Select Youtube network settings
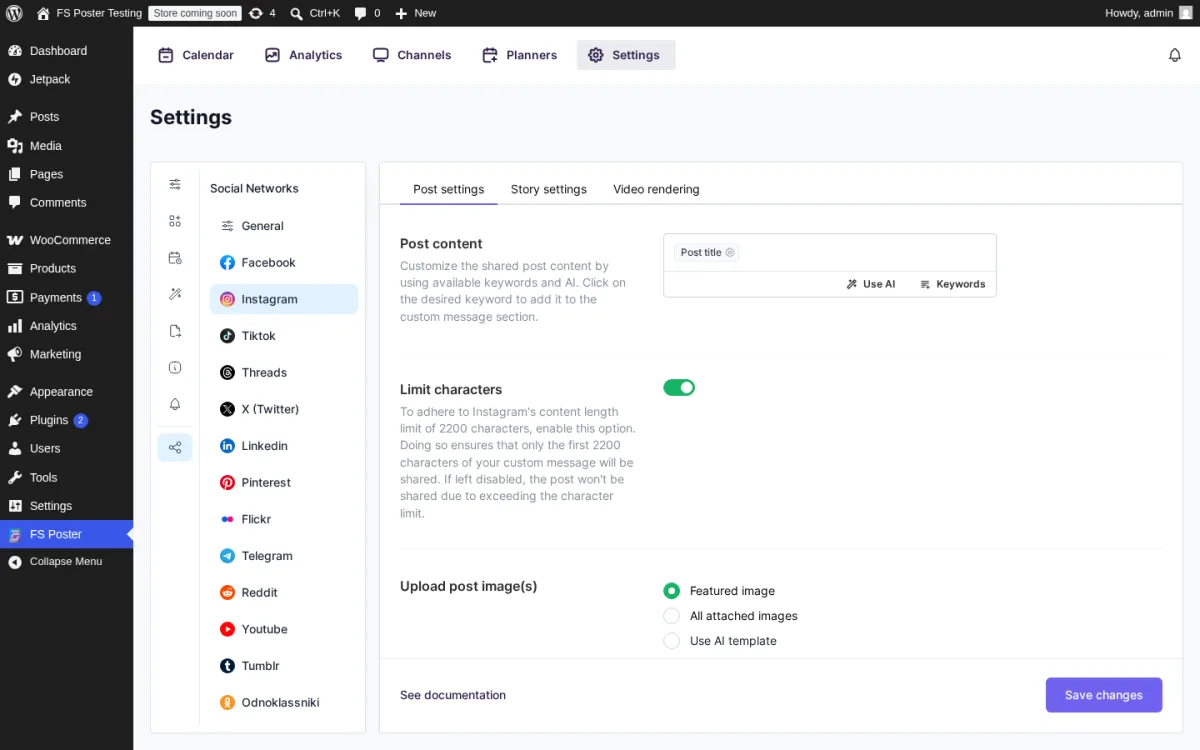This screenshot has height=750, width=1200. pyautogui.click(x=284, y=629)
